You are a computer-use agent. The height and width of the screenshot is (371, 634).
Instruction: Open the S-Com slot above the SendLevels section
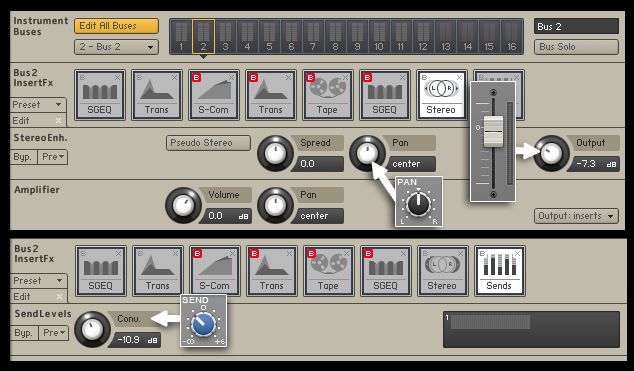click(214, 271)
